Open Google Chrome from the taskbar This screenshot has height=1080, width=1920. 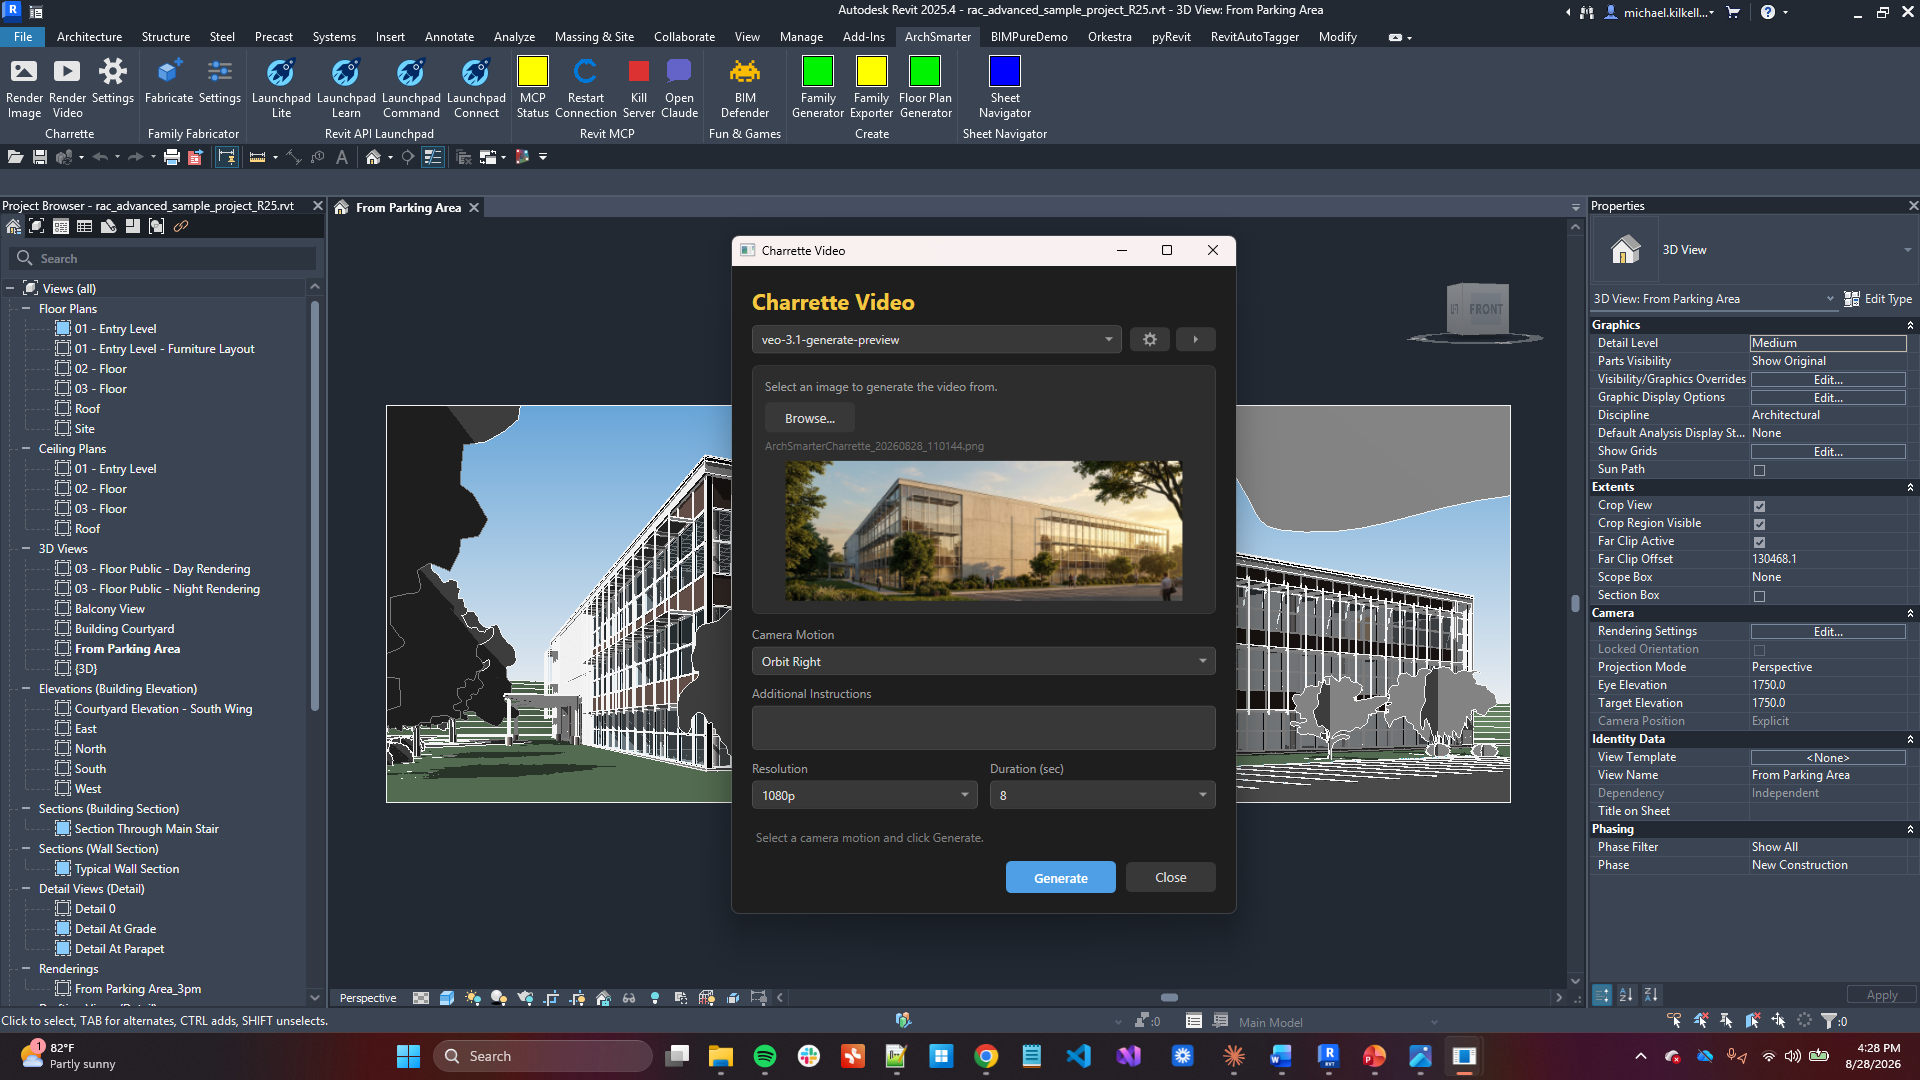tap(986, 1056)
